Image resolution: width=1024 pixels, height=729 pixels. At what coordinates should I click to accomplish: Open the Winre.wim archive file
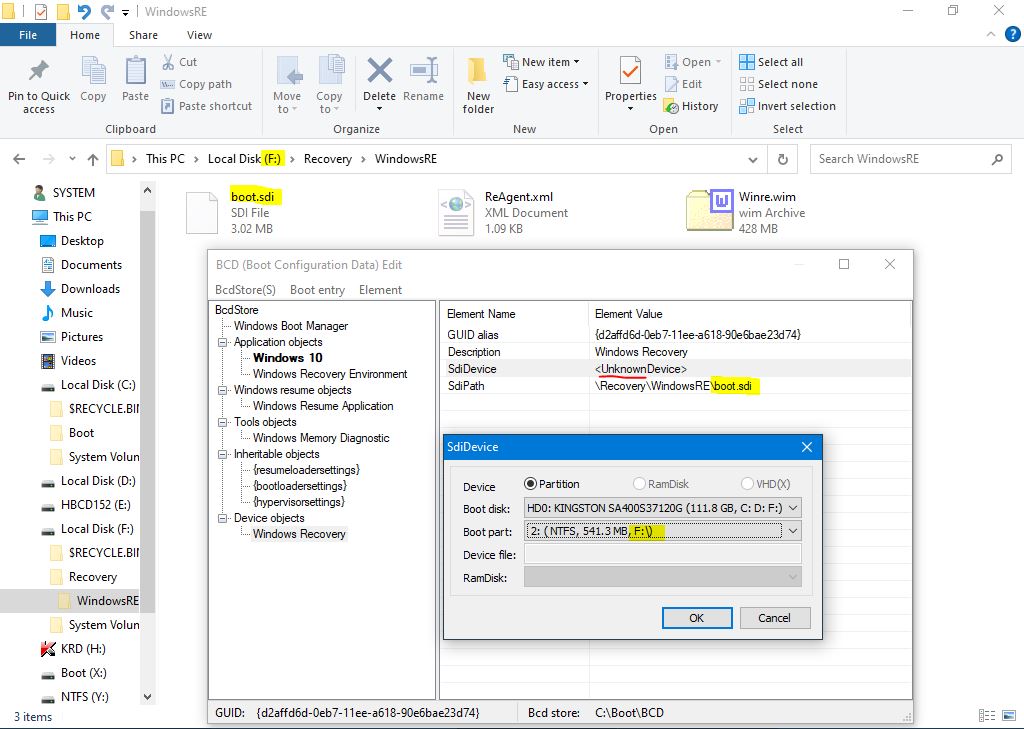pyautogui.click(x=710, y=213)
